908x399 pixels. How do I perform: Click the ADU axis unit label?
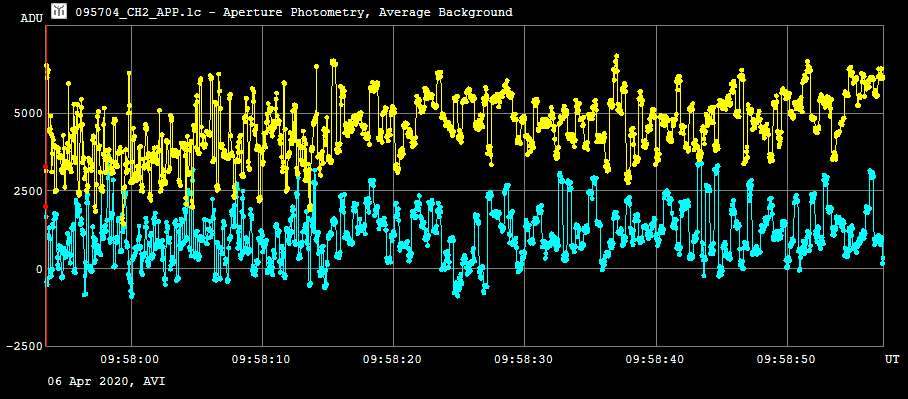(x=31, y=19)
